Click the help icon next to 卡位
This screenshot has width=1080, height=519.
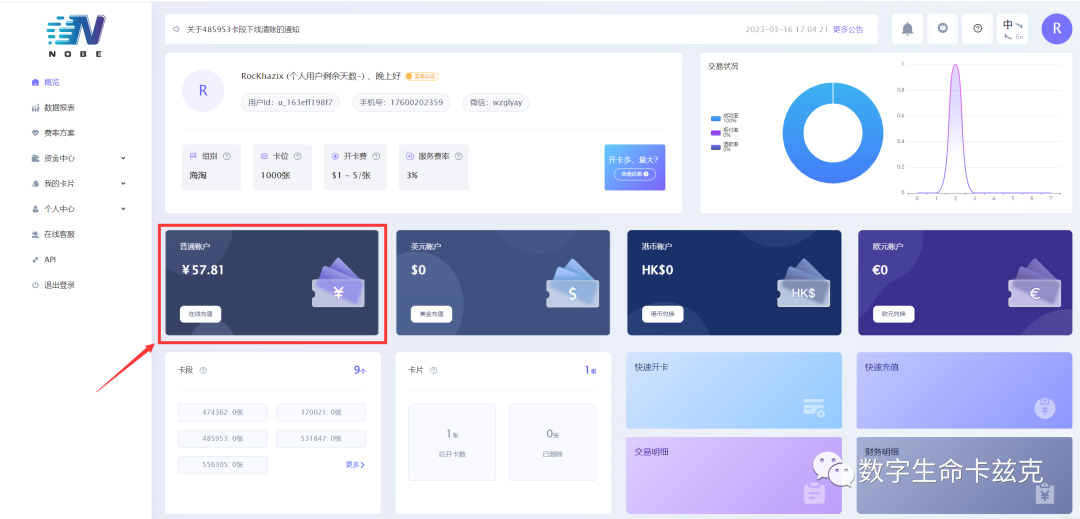[x=296, y=156]
